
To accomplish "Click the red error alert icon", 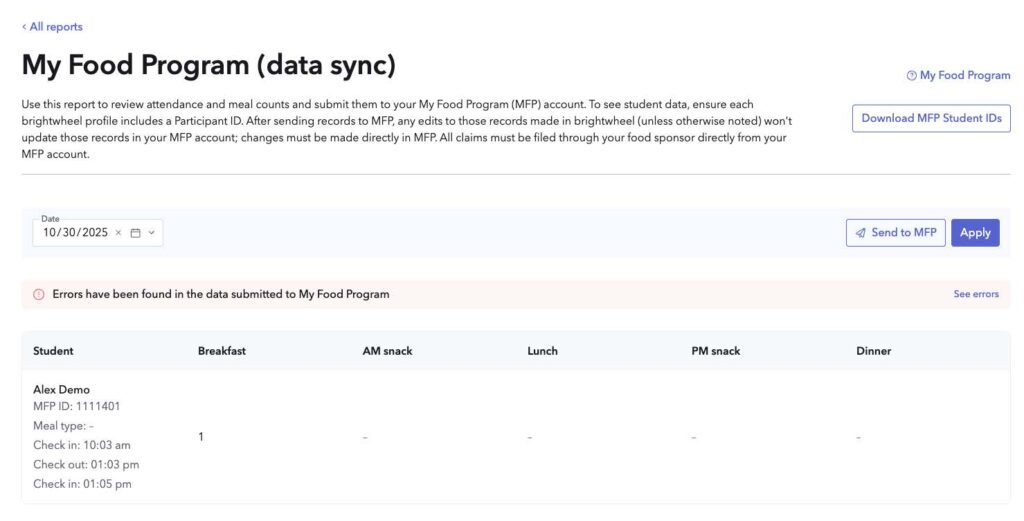I will pos(39,295).
